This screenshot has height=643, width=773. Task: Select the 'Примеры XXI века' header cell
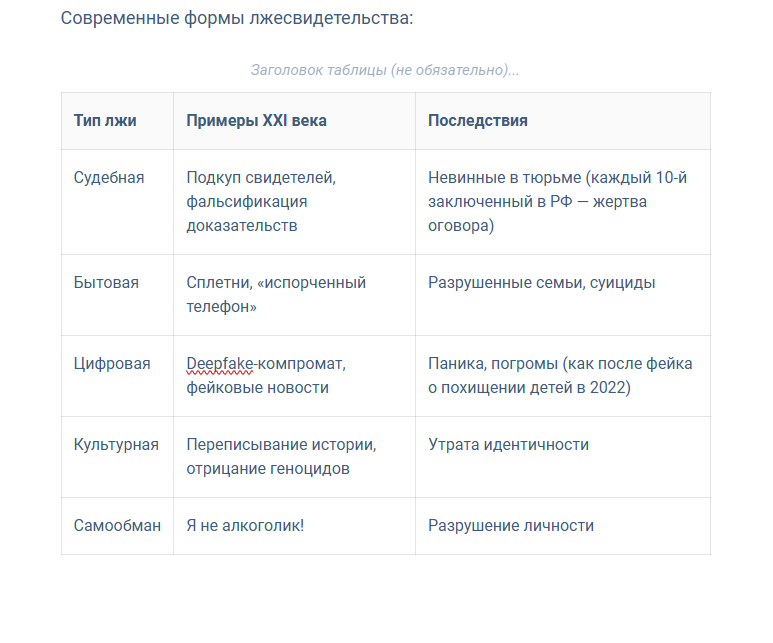click(294, 121)
